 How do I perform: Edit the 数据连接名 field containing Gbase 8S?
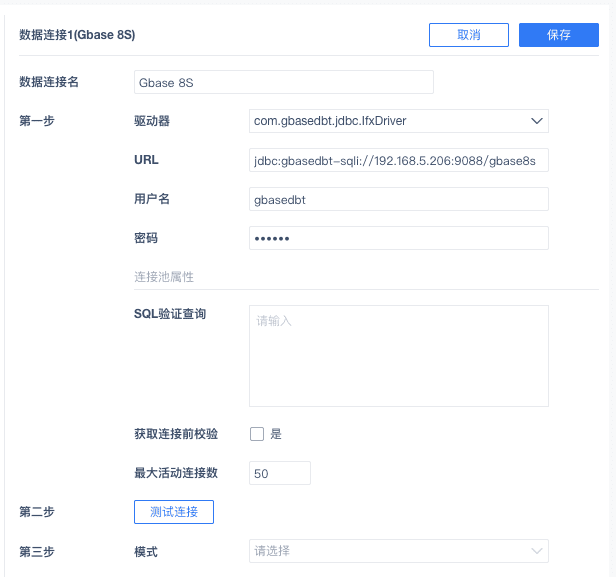[x=284, y=82]
